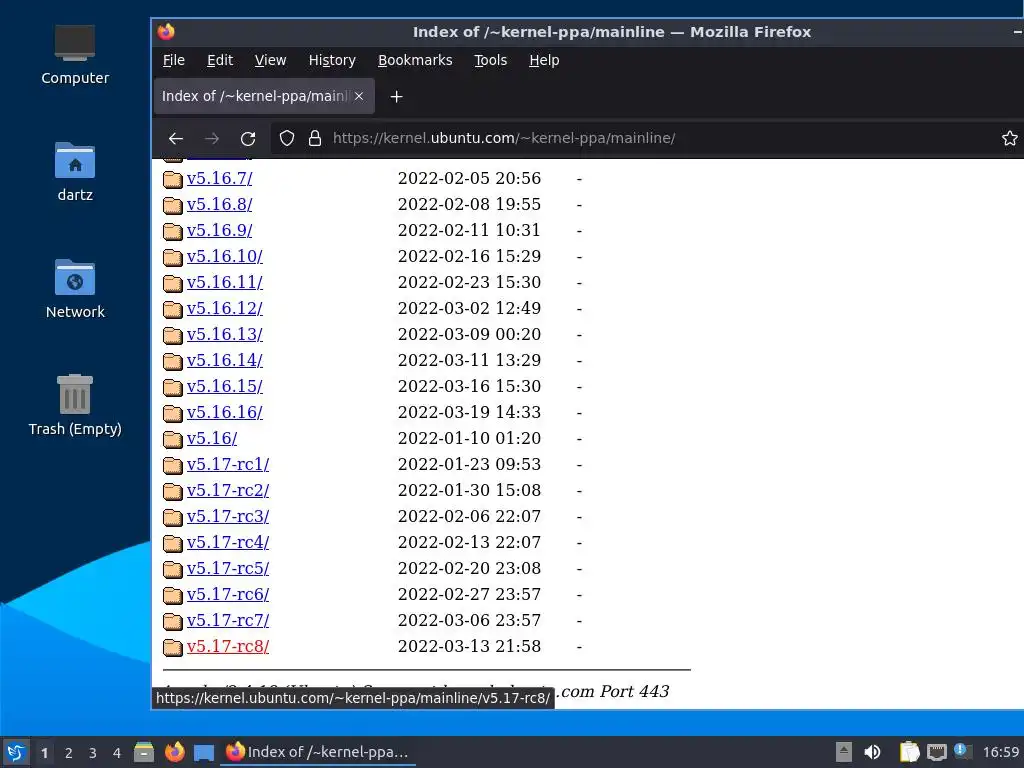Open the v5.17-rc5/ directory link
1024x768 pixels.
228,568
